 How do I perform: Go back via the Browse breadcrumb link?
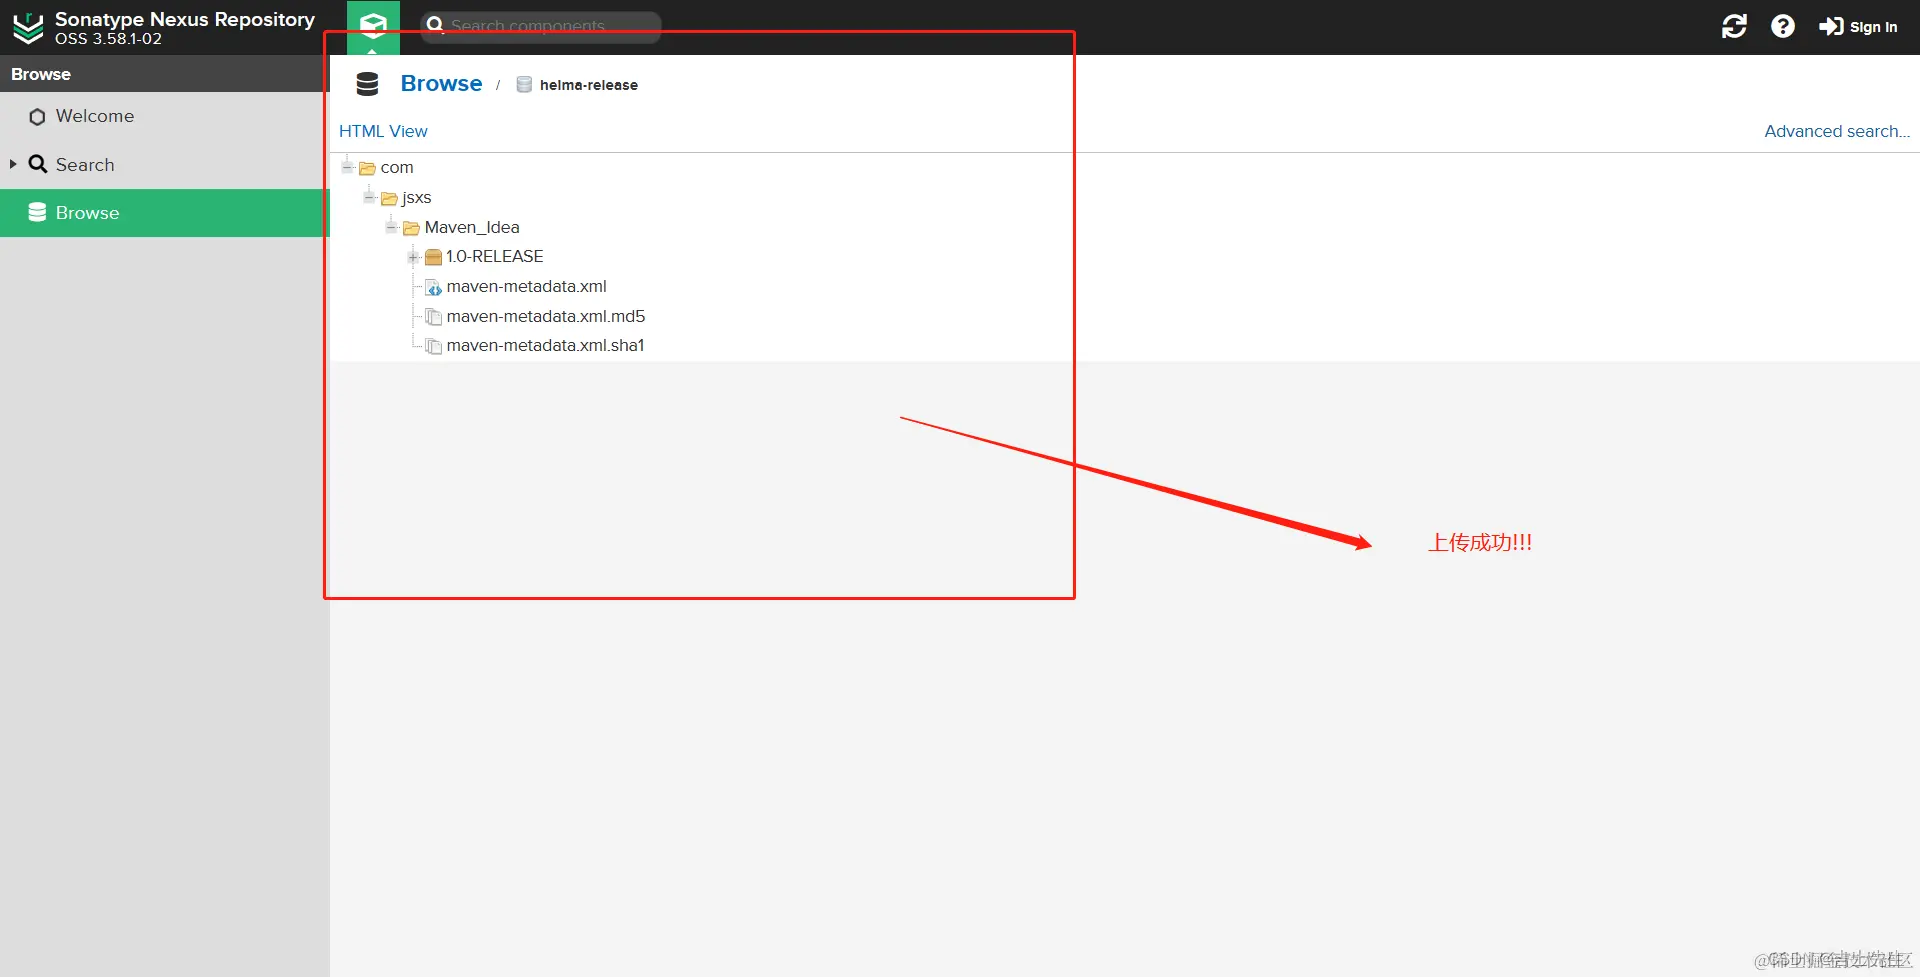pyautogui.click(x=441, y=84)
